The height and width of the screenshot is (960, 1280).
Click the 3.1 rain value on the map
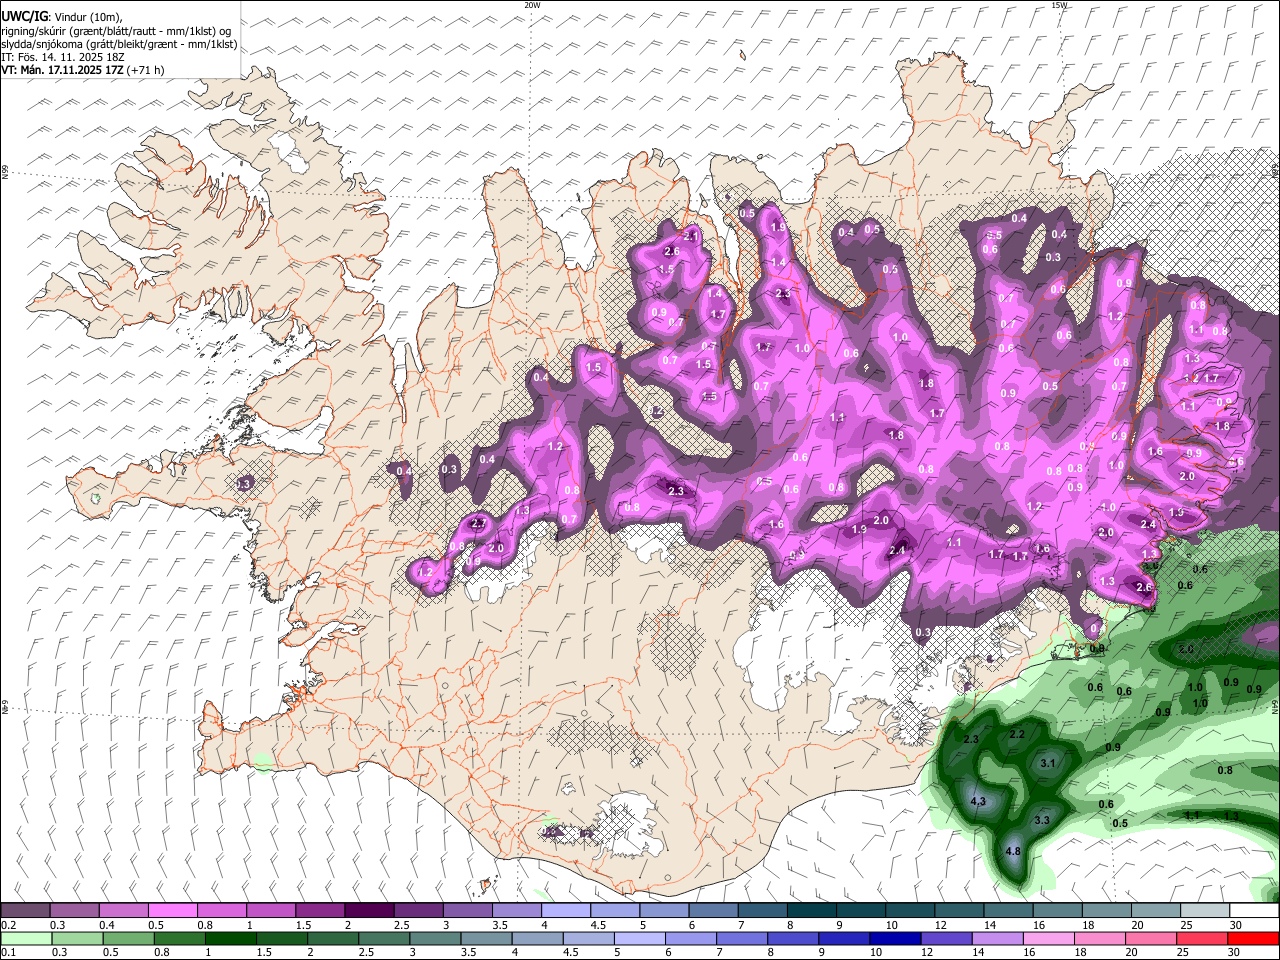1048,763
